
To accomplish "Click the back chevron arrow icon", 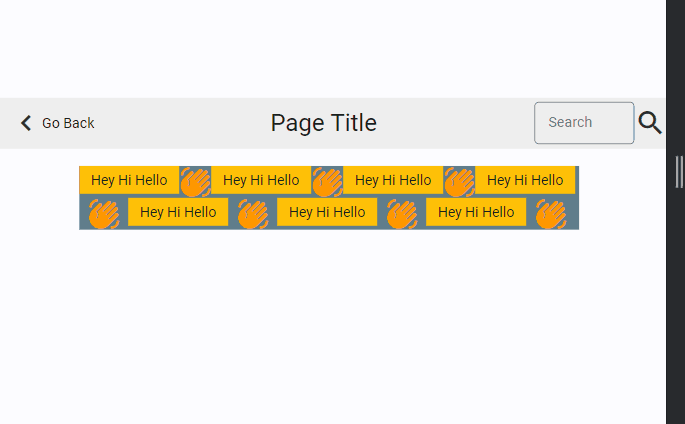I will (26, 123).
